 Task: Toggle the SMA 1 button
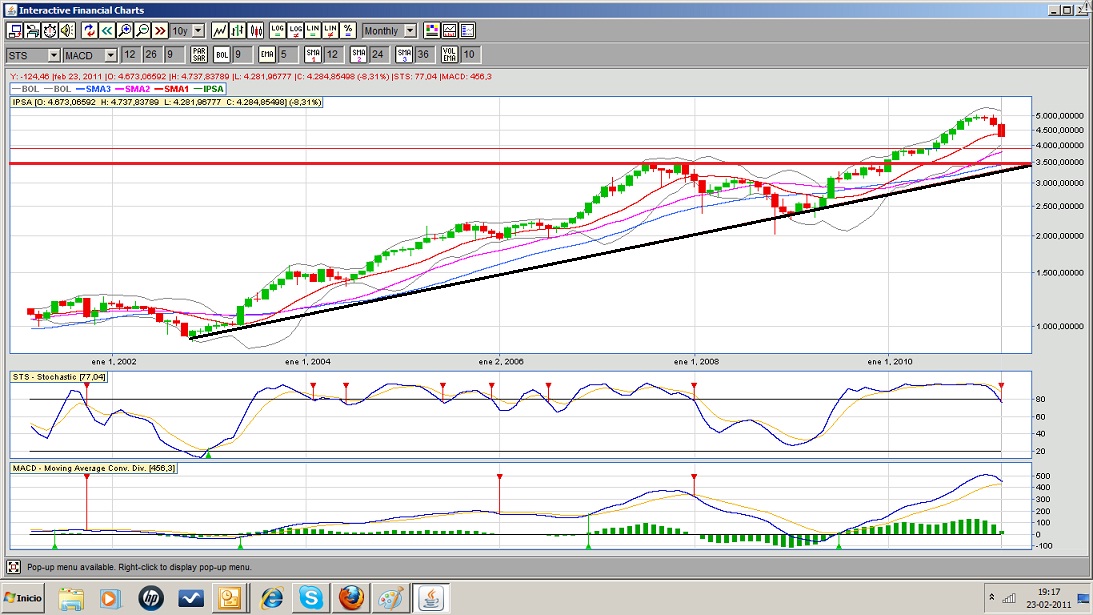click(312, 55)
